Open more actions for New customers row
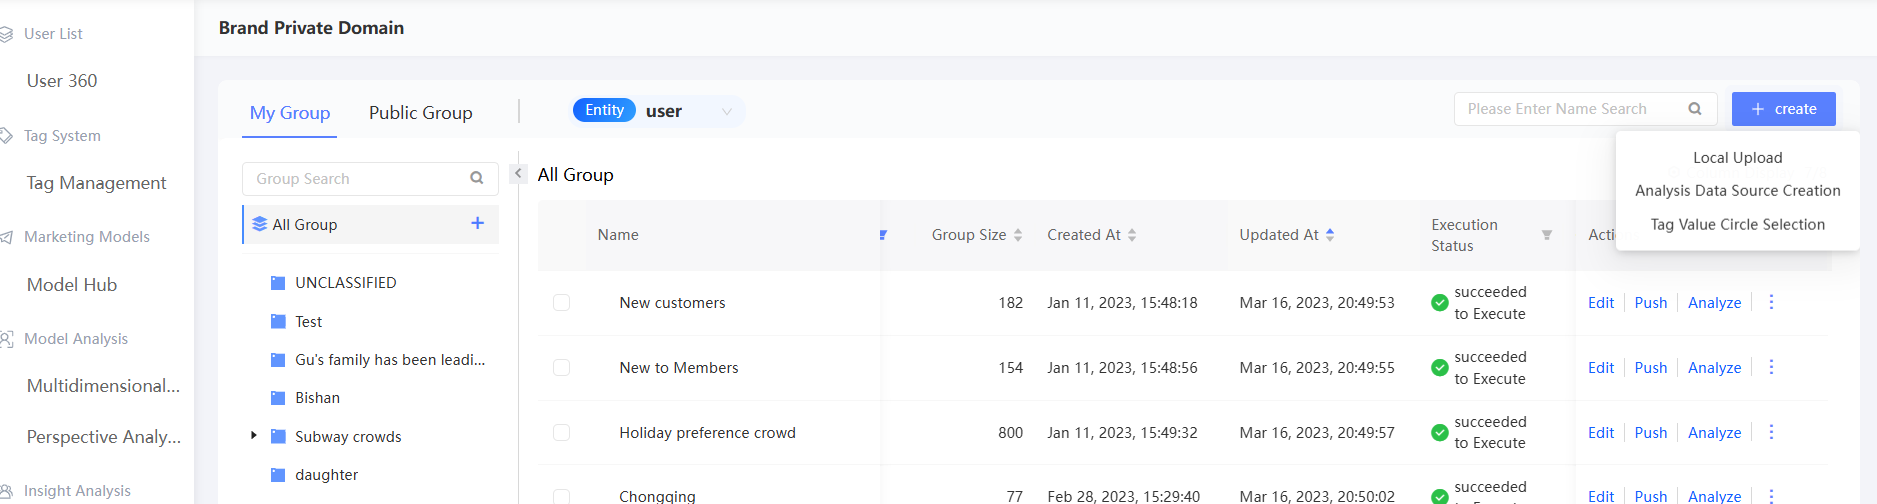Screen dimensions: 1877x504 1771,302
